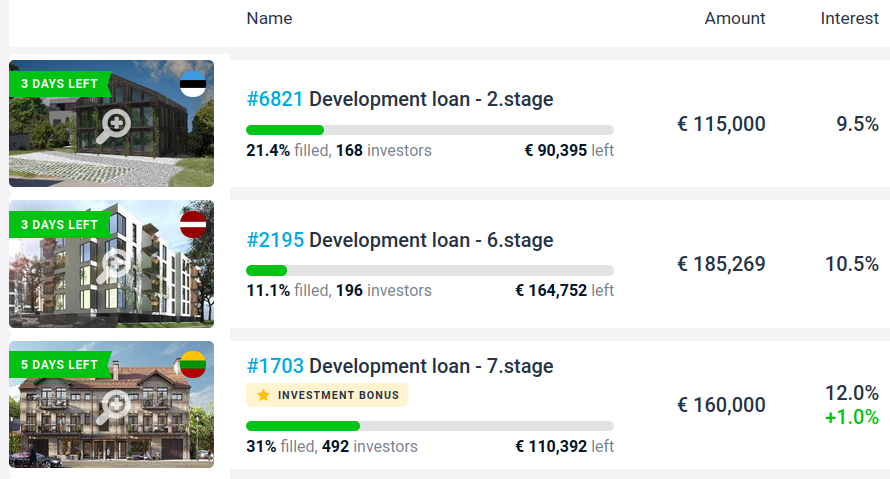The image size is (890, 479).
Task: Click the Latvian flag icon on the second listing
Action: pyautogui.click(x=193, y=224)
